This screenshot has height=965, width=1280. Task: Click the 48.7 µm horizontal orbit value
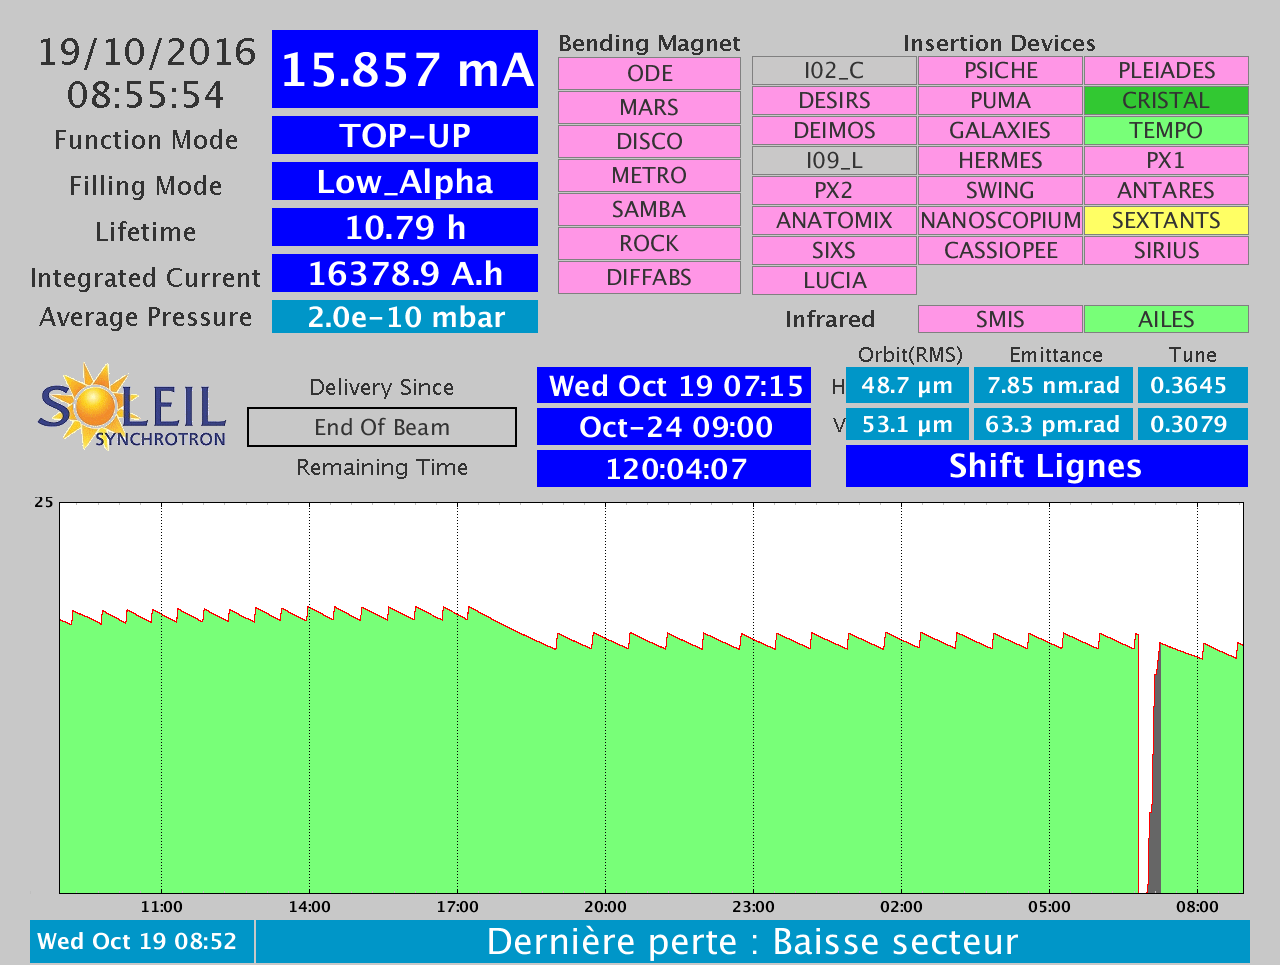coord(907,385)
